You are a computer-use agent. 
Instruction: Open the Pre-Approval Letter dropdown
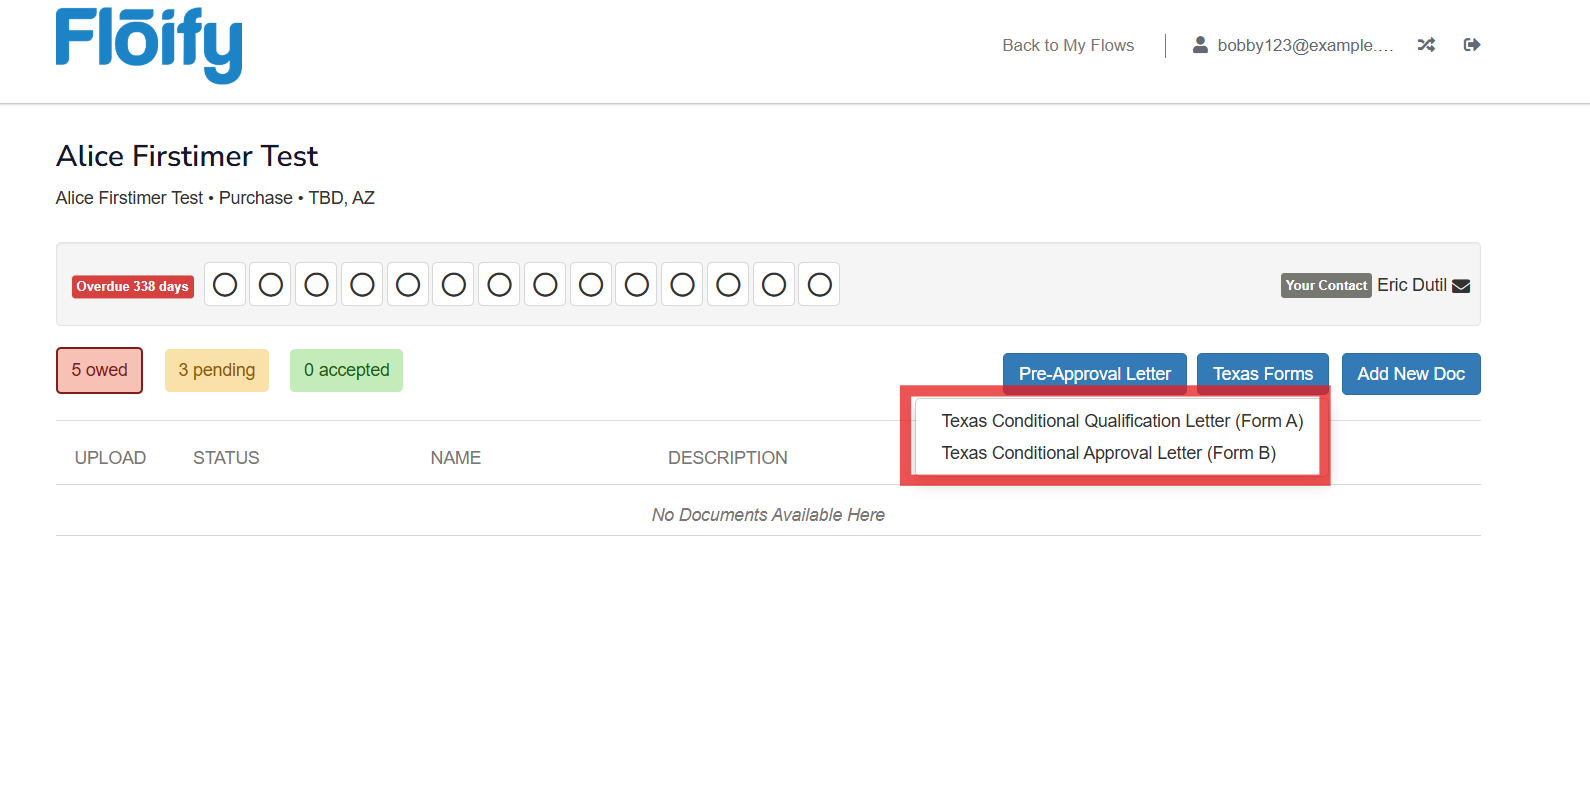pos(1094,374)
